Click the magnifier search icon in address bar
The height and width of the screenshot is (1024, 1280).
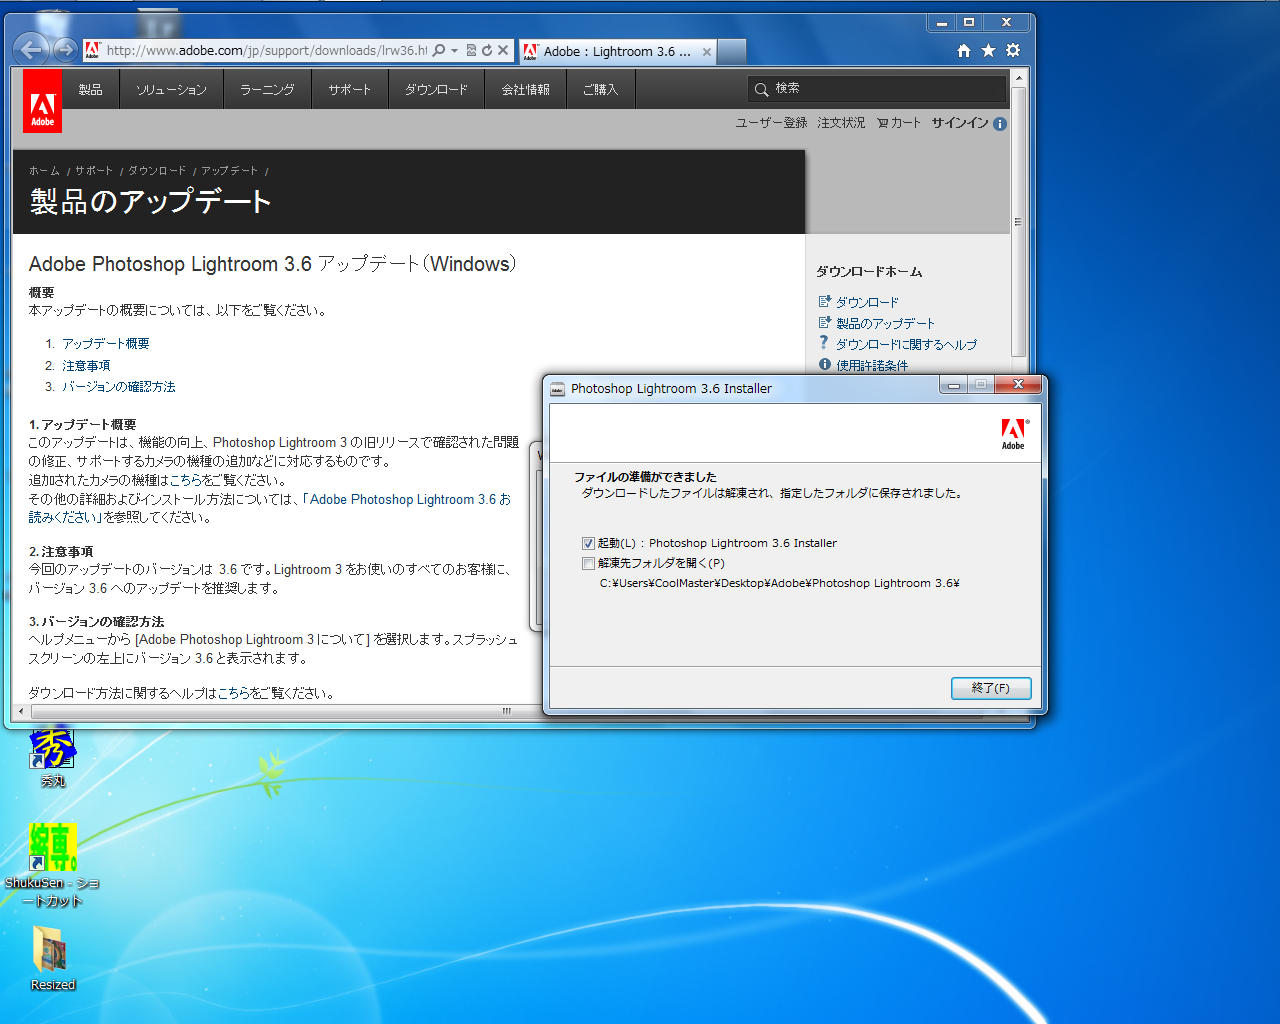pos(438,50)
